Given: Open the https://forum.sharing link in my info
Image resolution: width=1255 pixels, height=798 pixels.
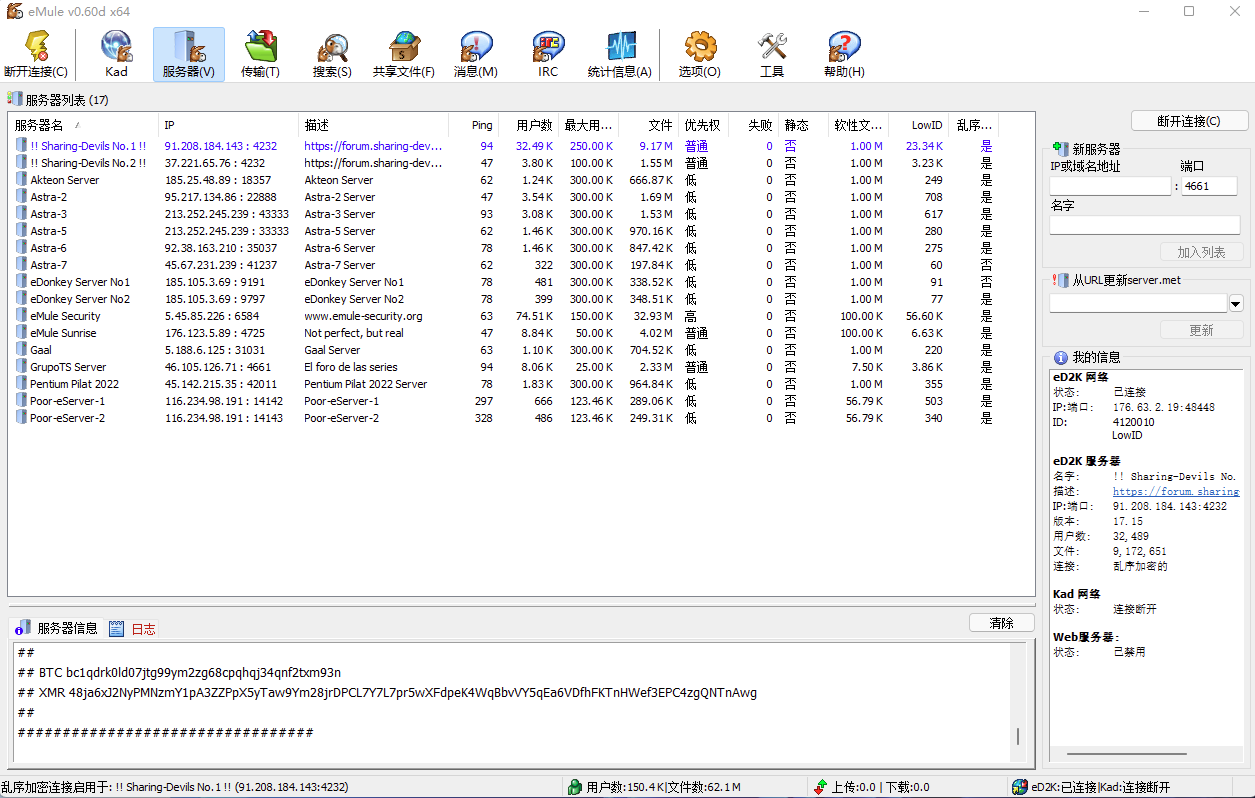Looking at the screenshot, I should [1176, 492].
